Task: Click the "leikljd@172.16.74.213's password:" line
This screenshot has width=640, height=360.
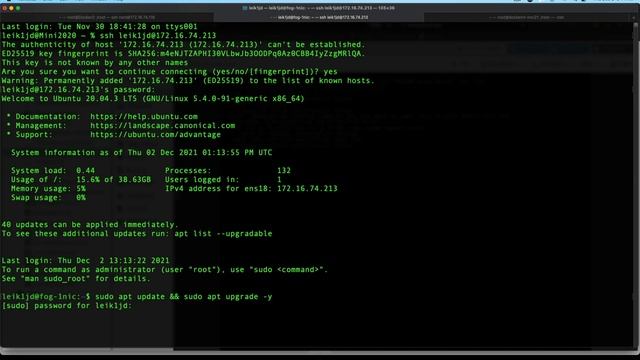Action: click(x=78, y=90)
